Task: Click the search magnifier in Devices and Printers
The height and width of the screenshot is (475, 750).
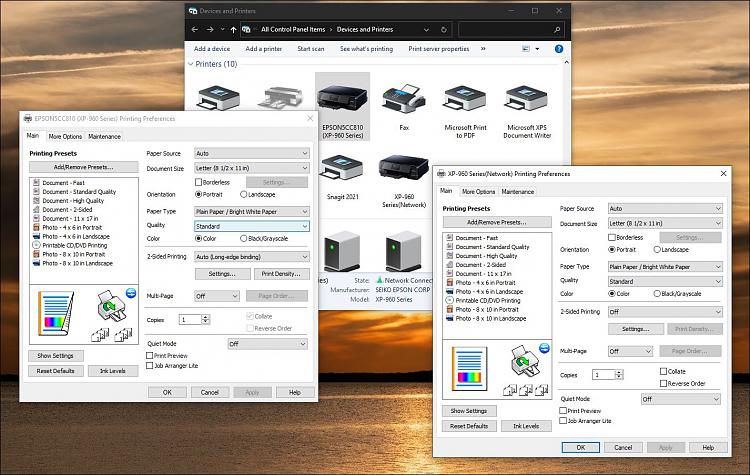Action: [x=557, y=30]
